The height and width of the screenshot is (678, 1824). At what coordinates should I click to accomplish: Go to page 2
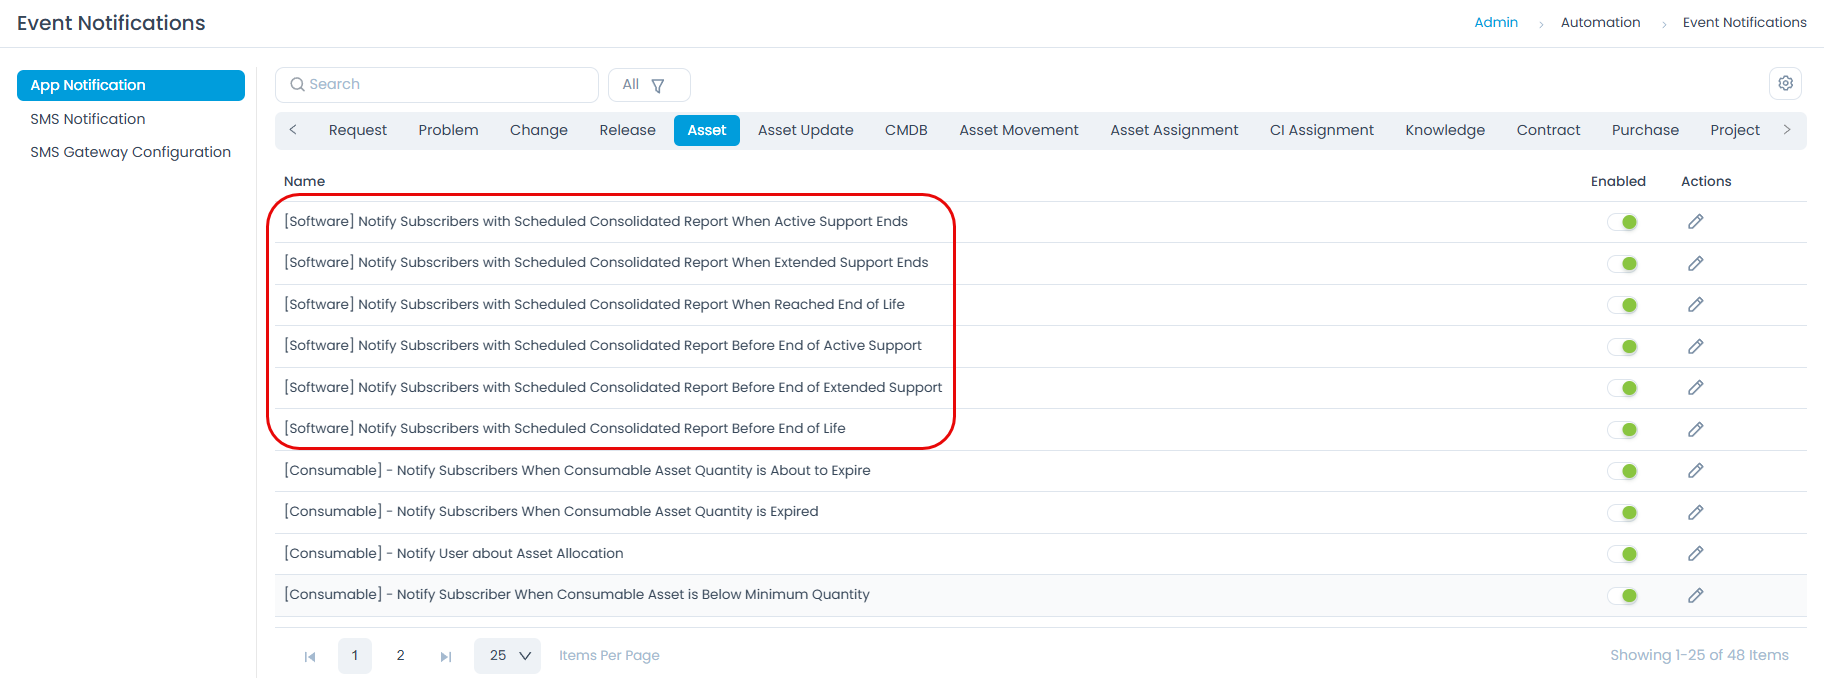[x=400, y=656]
